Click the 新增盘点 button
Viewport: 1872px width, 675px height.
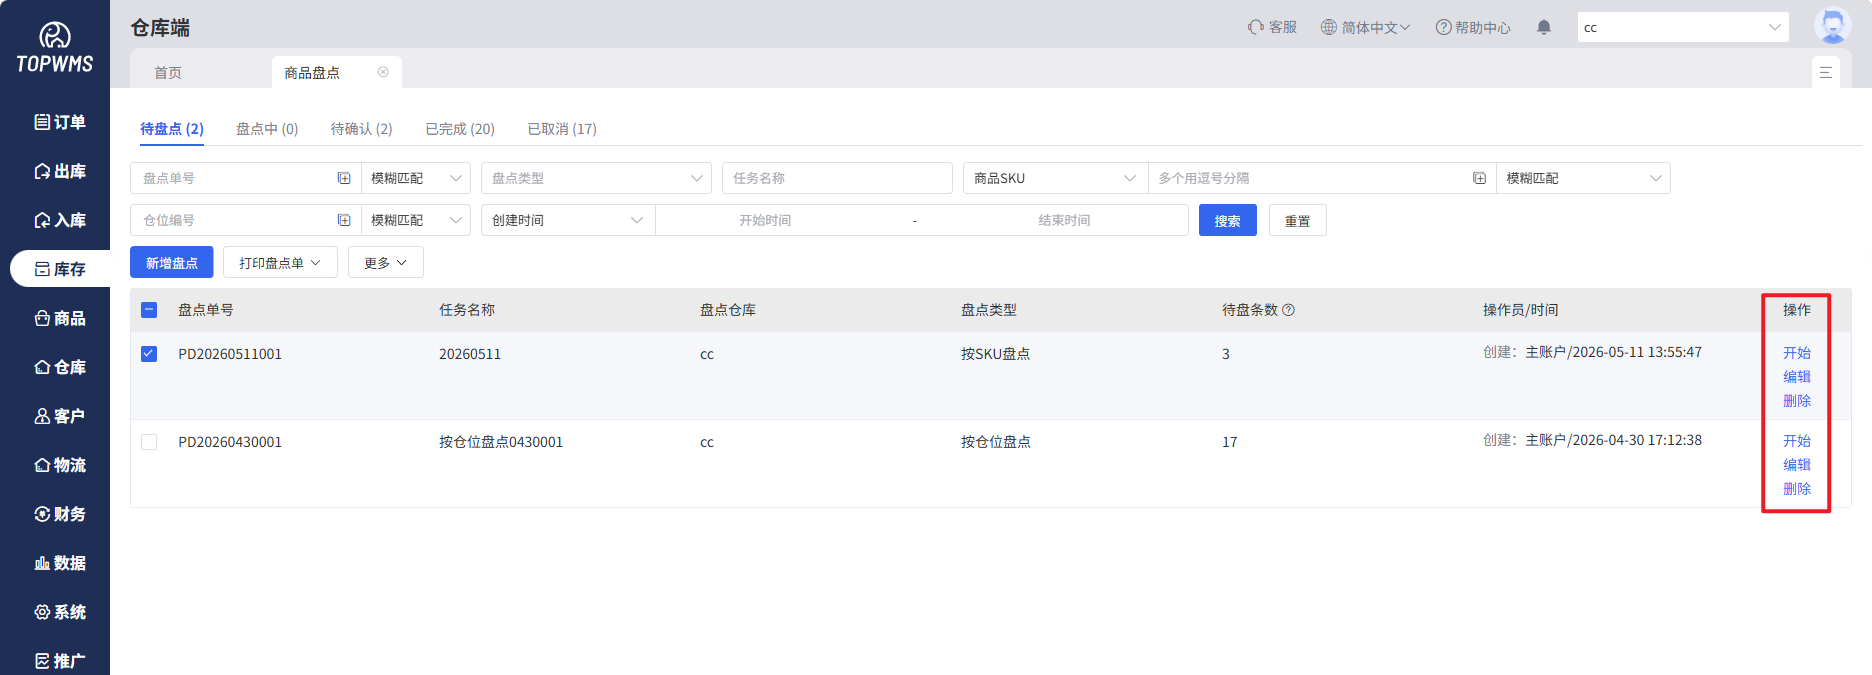click(171, 262)
